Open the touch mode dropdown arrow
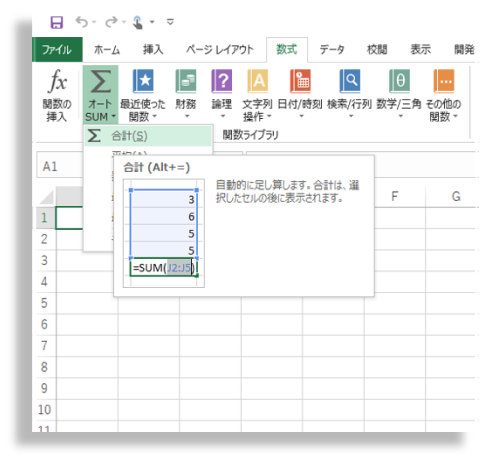The width and height of the screenshot is (493, 461). (152, 22)
